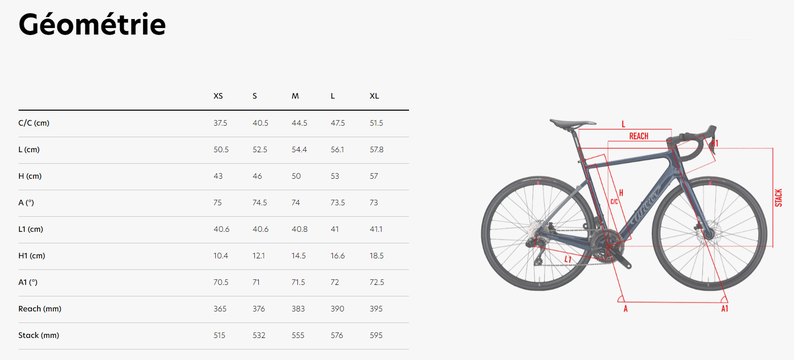Click the M reach value 383
The width and height of the screenshot is (794, 360).
pyautogui.click(x=298, y=309)
